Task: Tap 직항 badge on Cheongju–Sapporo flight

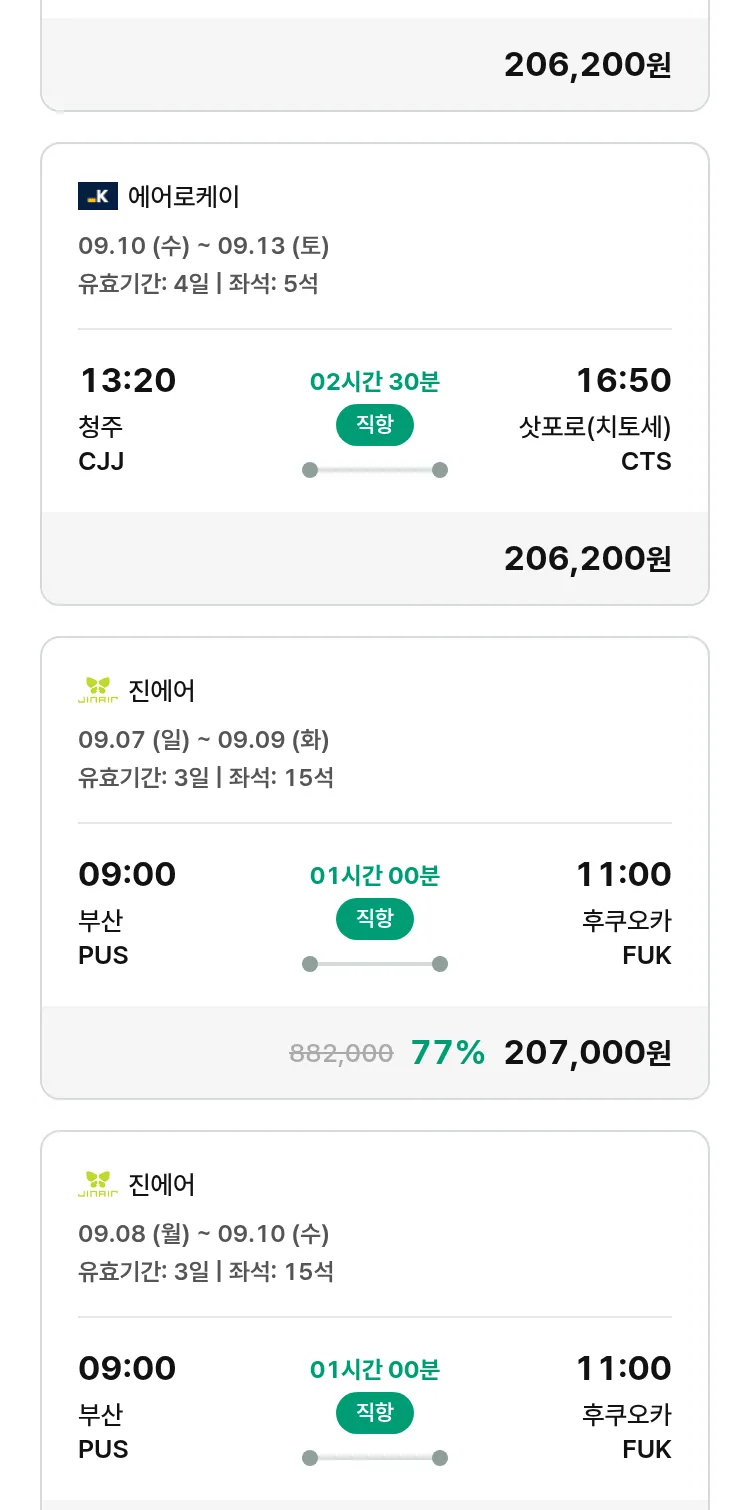Action: [374, 425]
